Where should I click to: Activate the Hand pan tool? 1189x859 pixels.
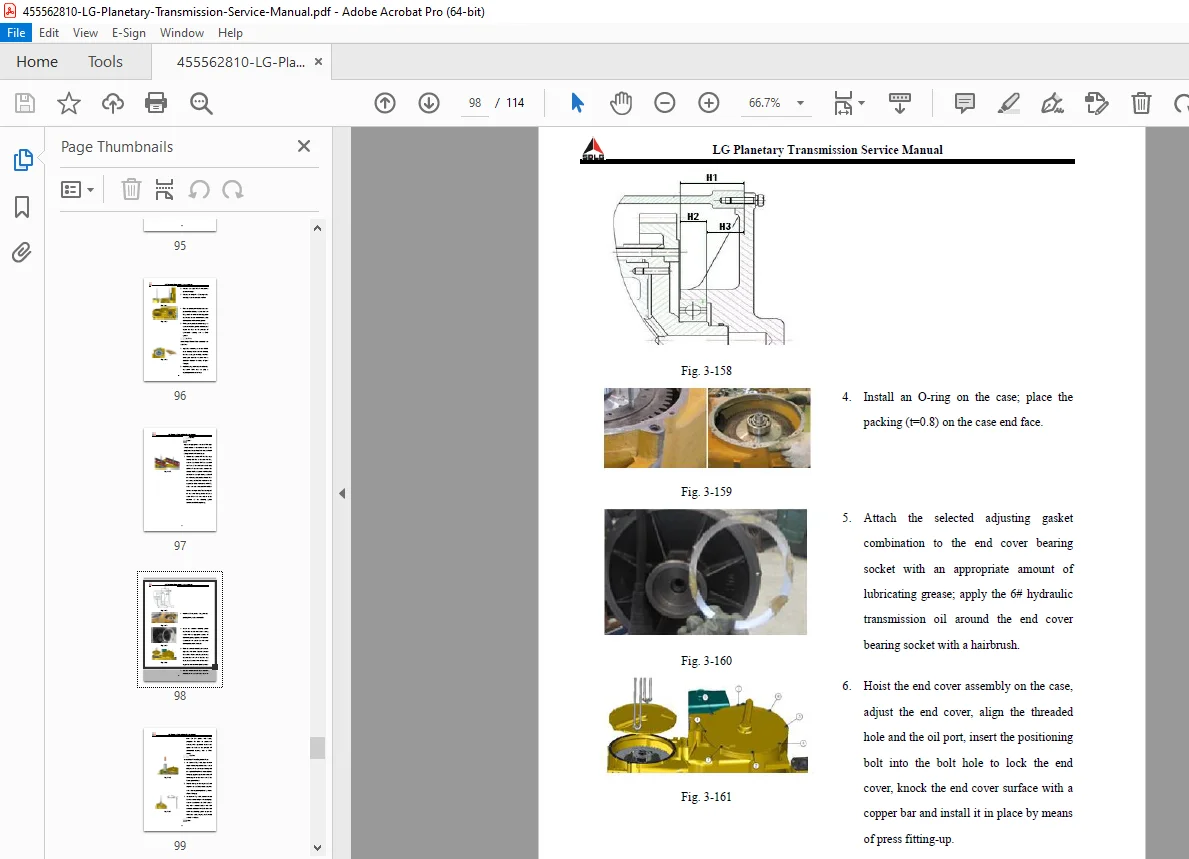(x=621, y=103)
